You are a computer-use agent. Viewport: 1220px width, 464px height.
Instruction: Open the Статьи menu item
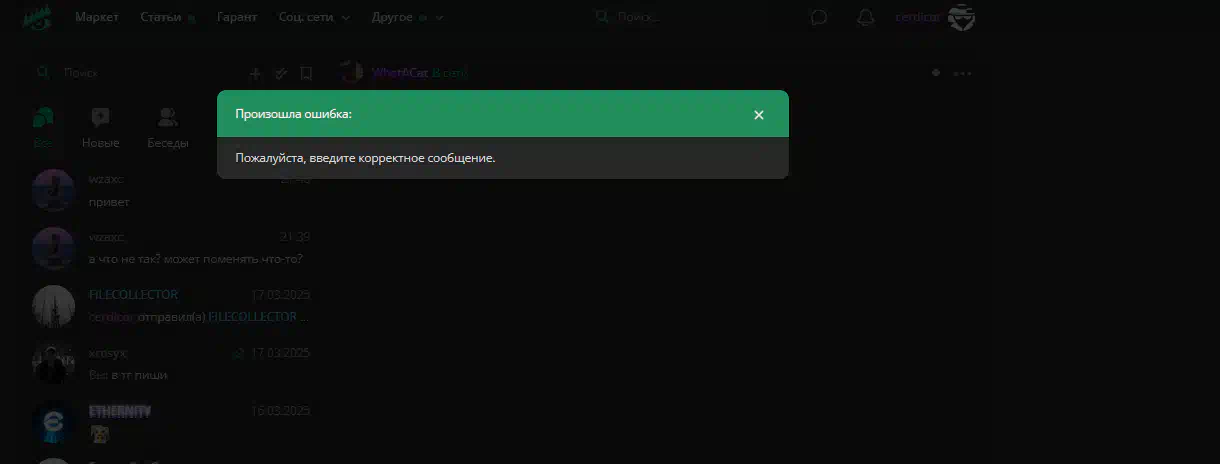pos(161,17)
